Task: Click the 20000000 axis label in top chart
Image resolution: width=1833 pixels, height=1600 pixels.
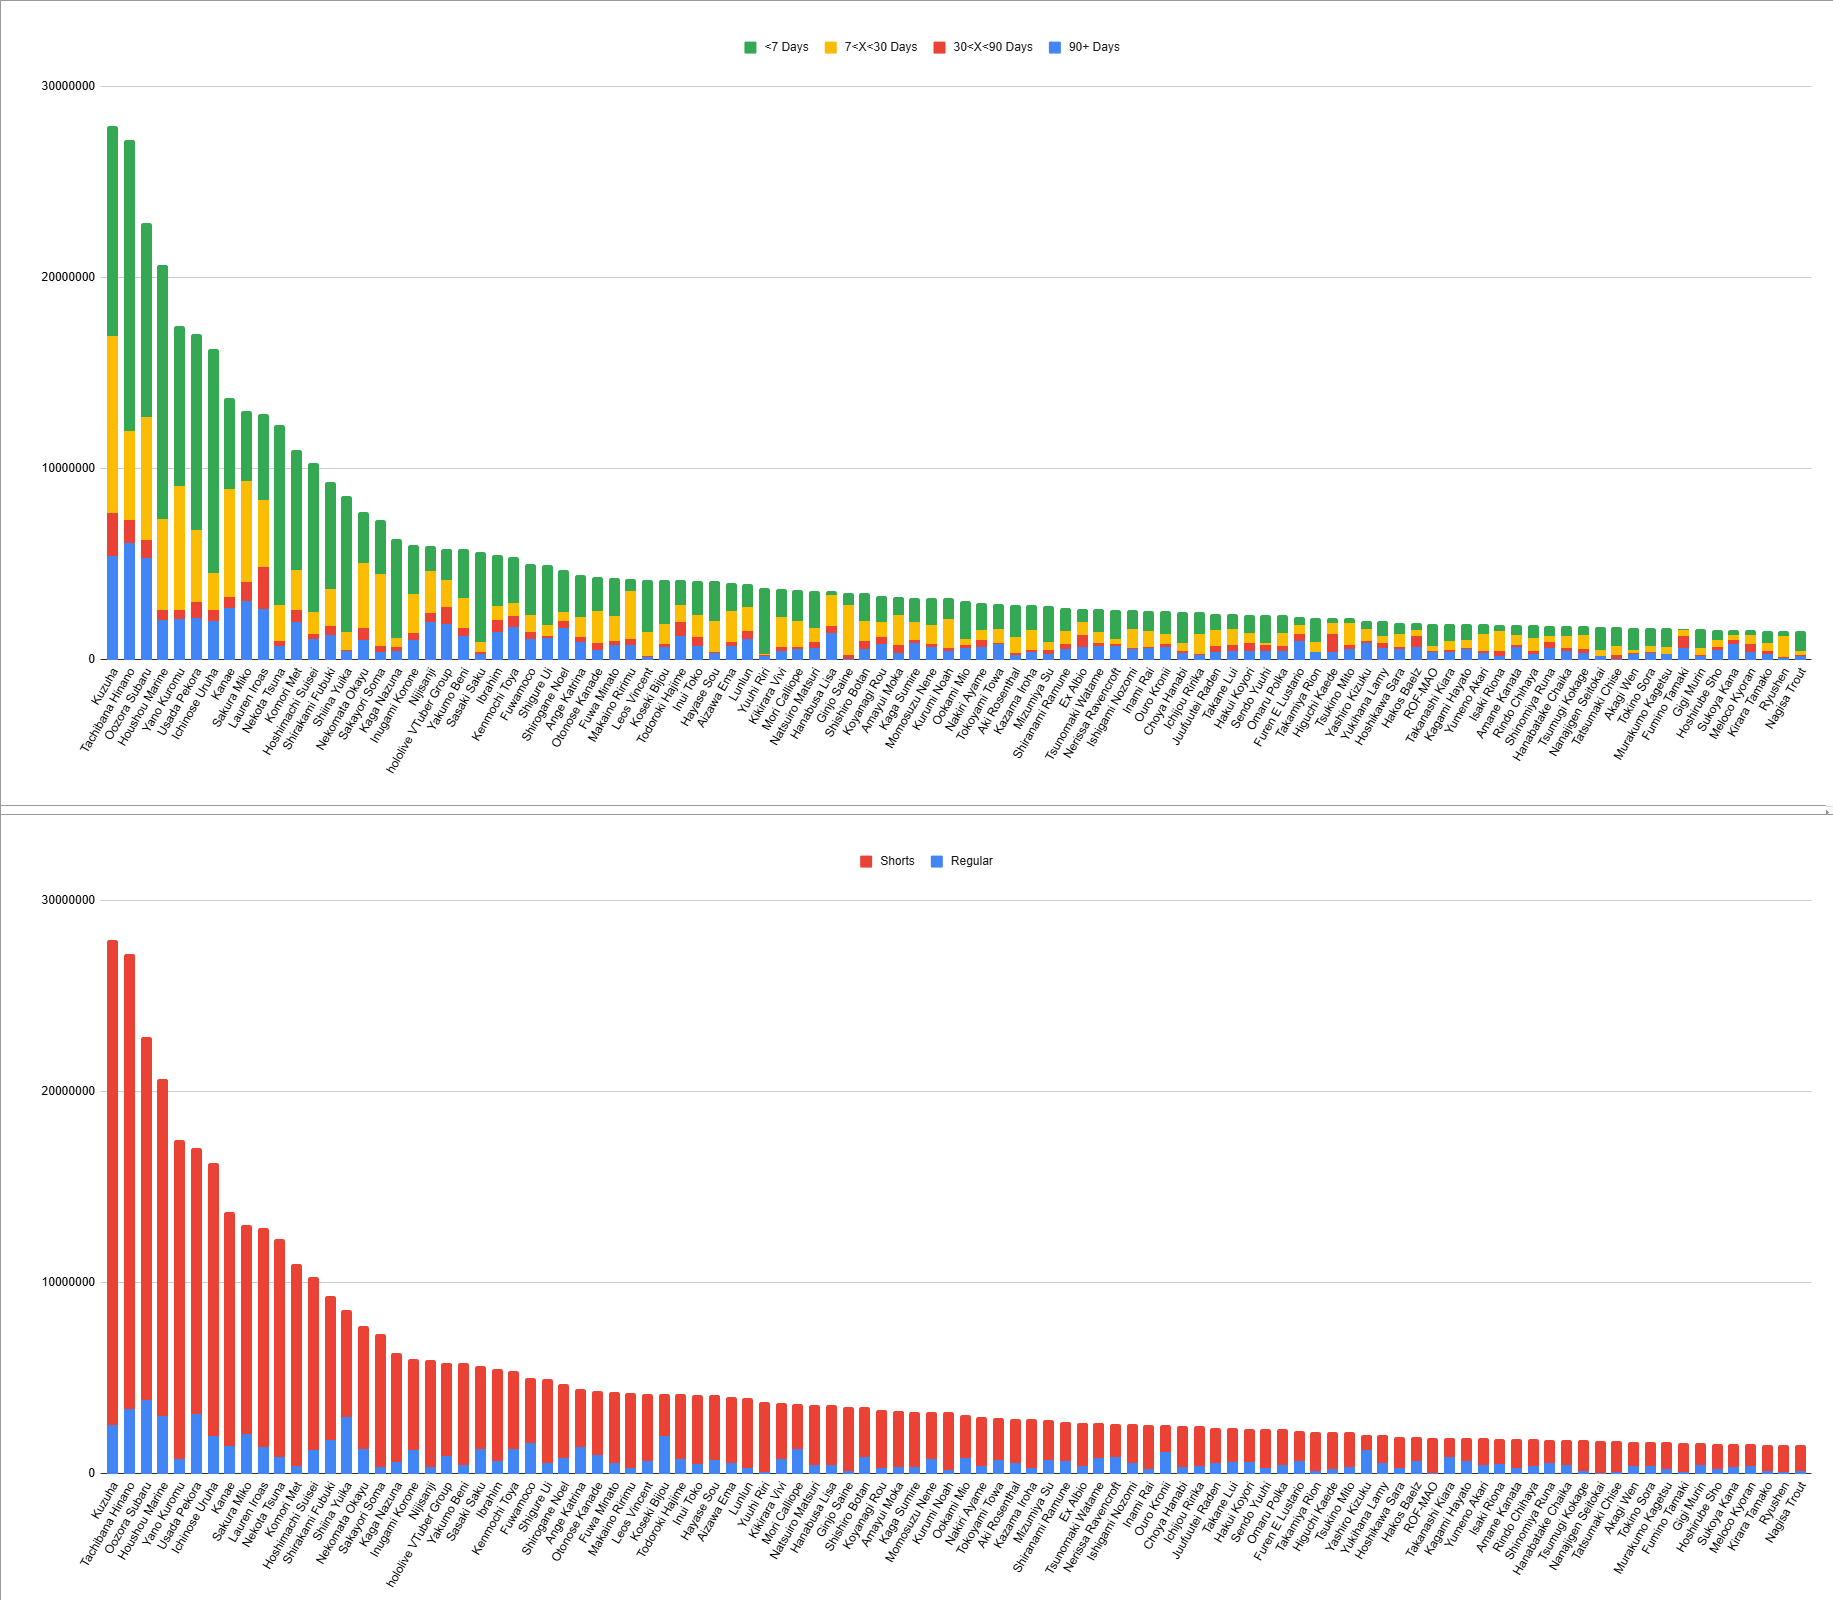Action: coord(68,277)
